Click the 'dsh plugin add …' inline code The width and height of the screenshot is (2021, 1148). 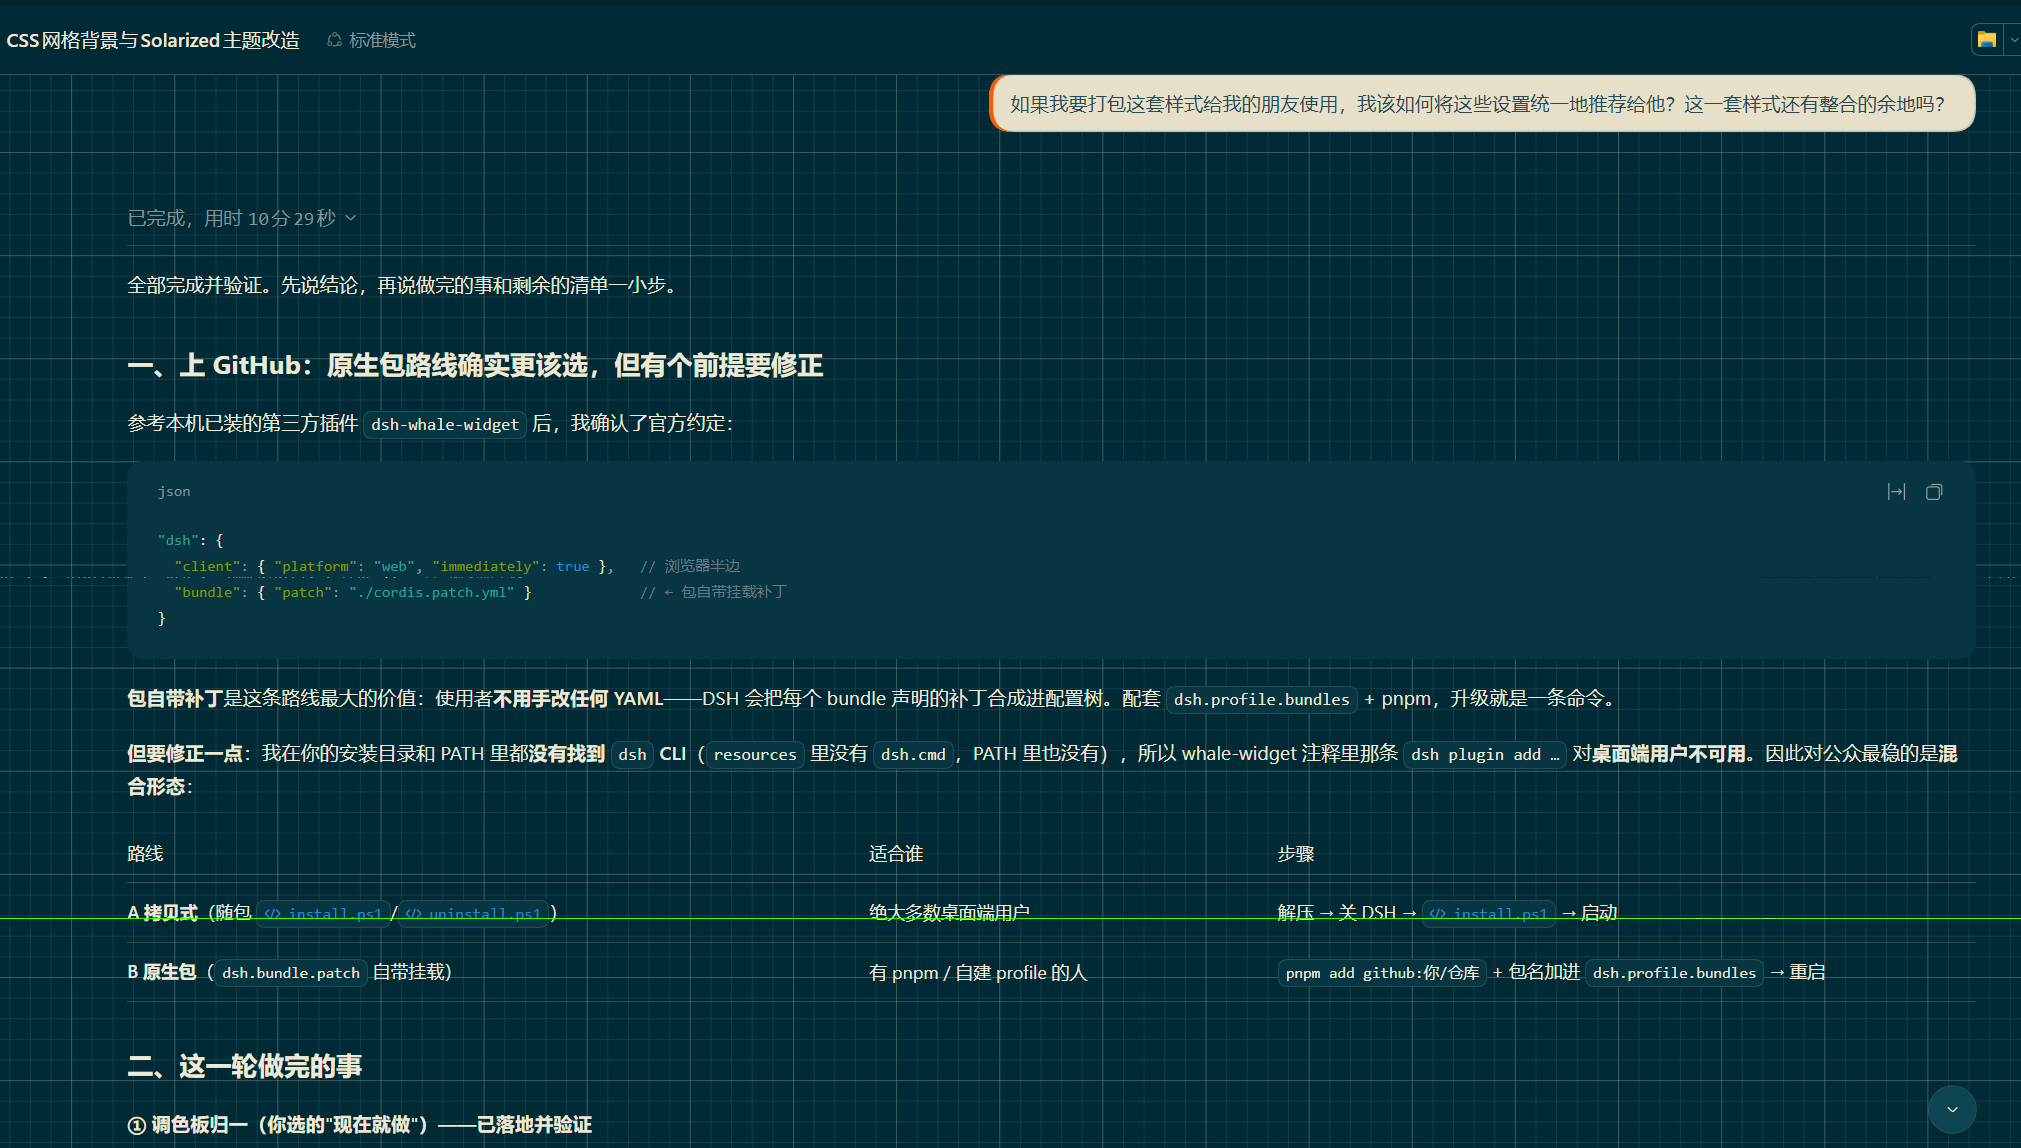(x=1485, y=754)
